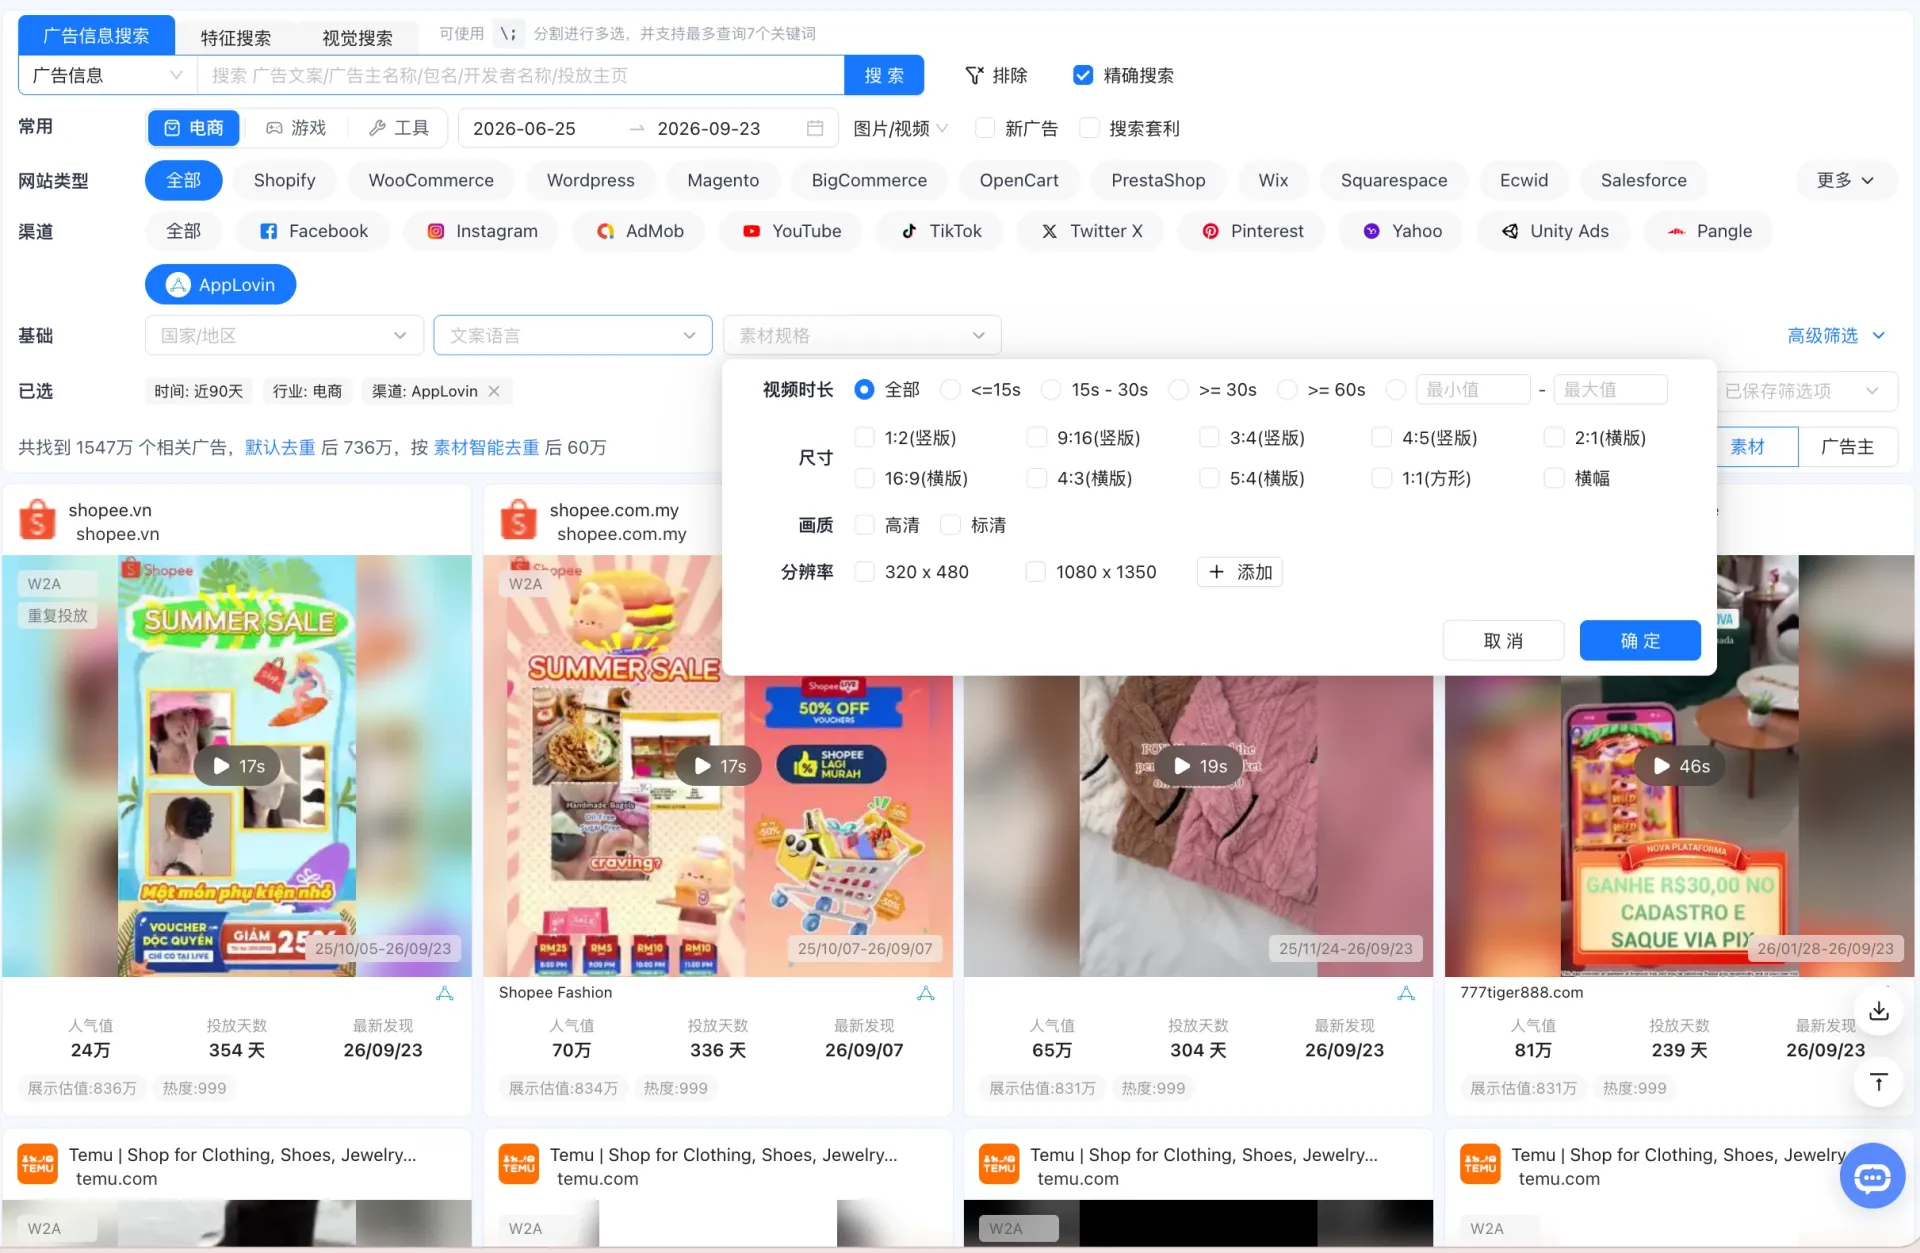Select the >= 60s duration radio
Image resolution: width=1920 pixels, height=1253 pixels.
[x=1288, y=389]
